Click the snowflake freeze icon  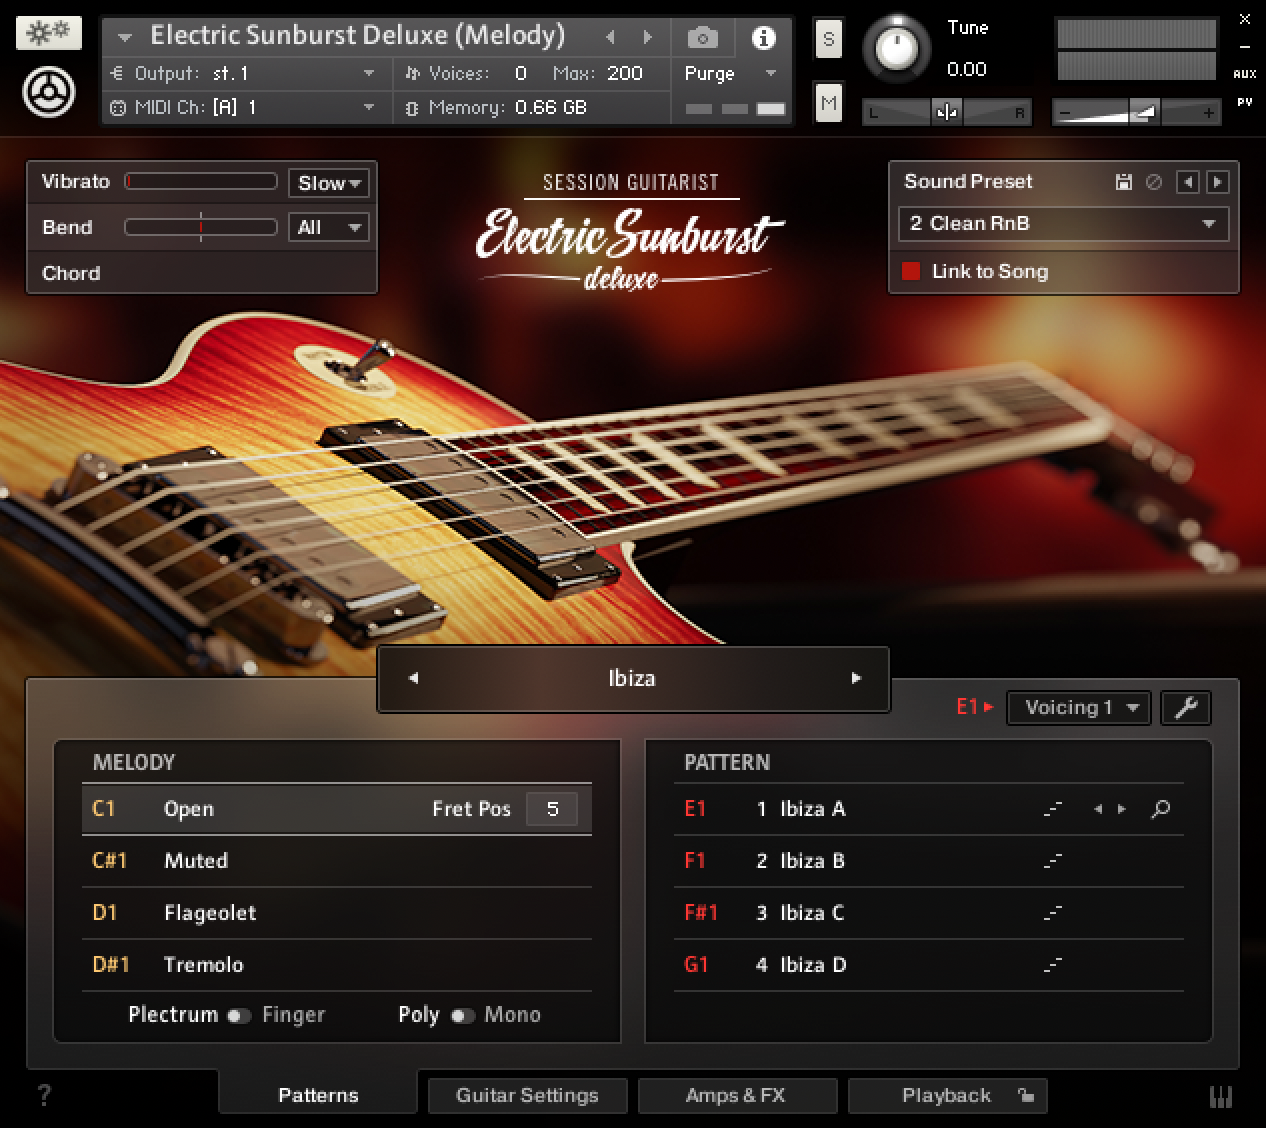[48, 33]
